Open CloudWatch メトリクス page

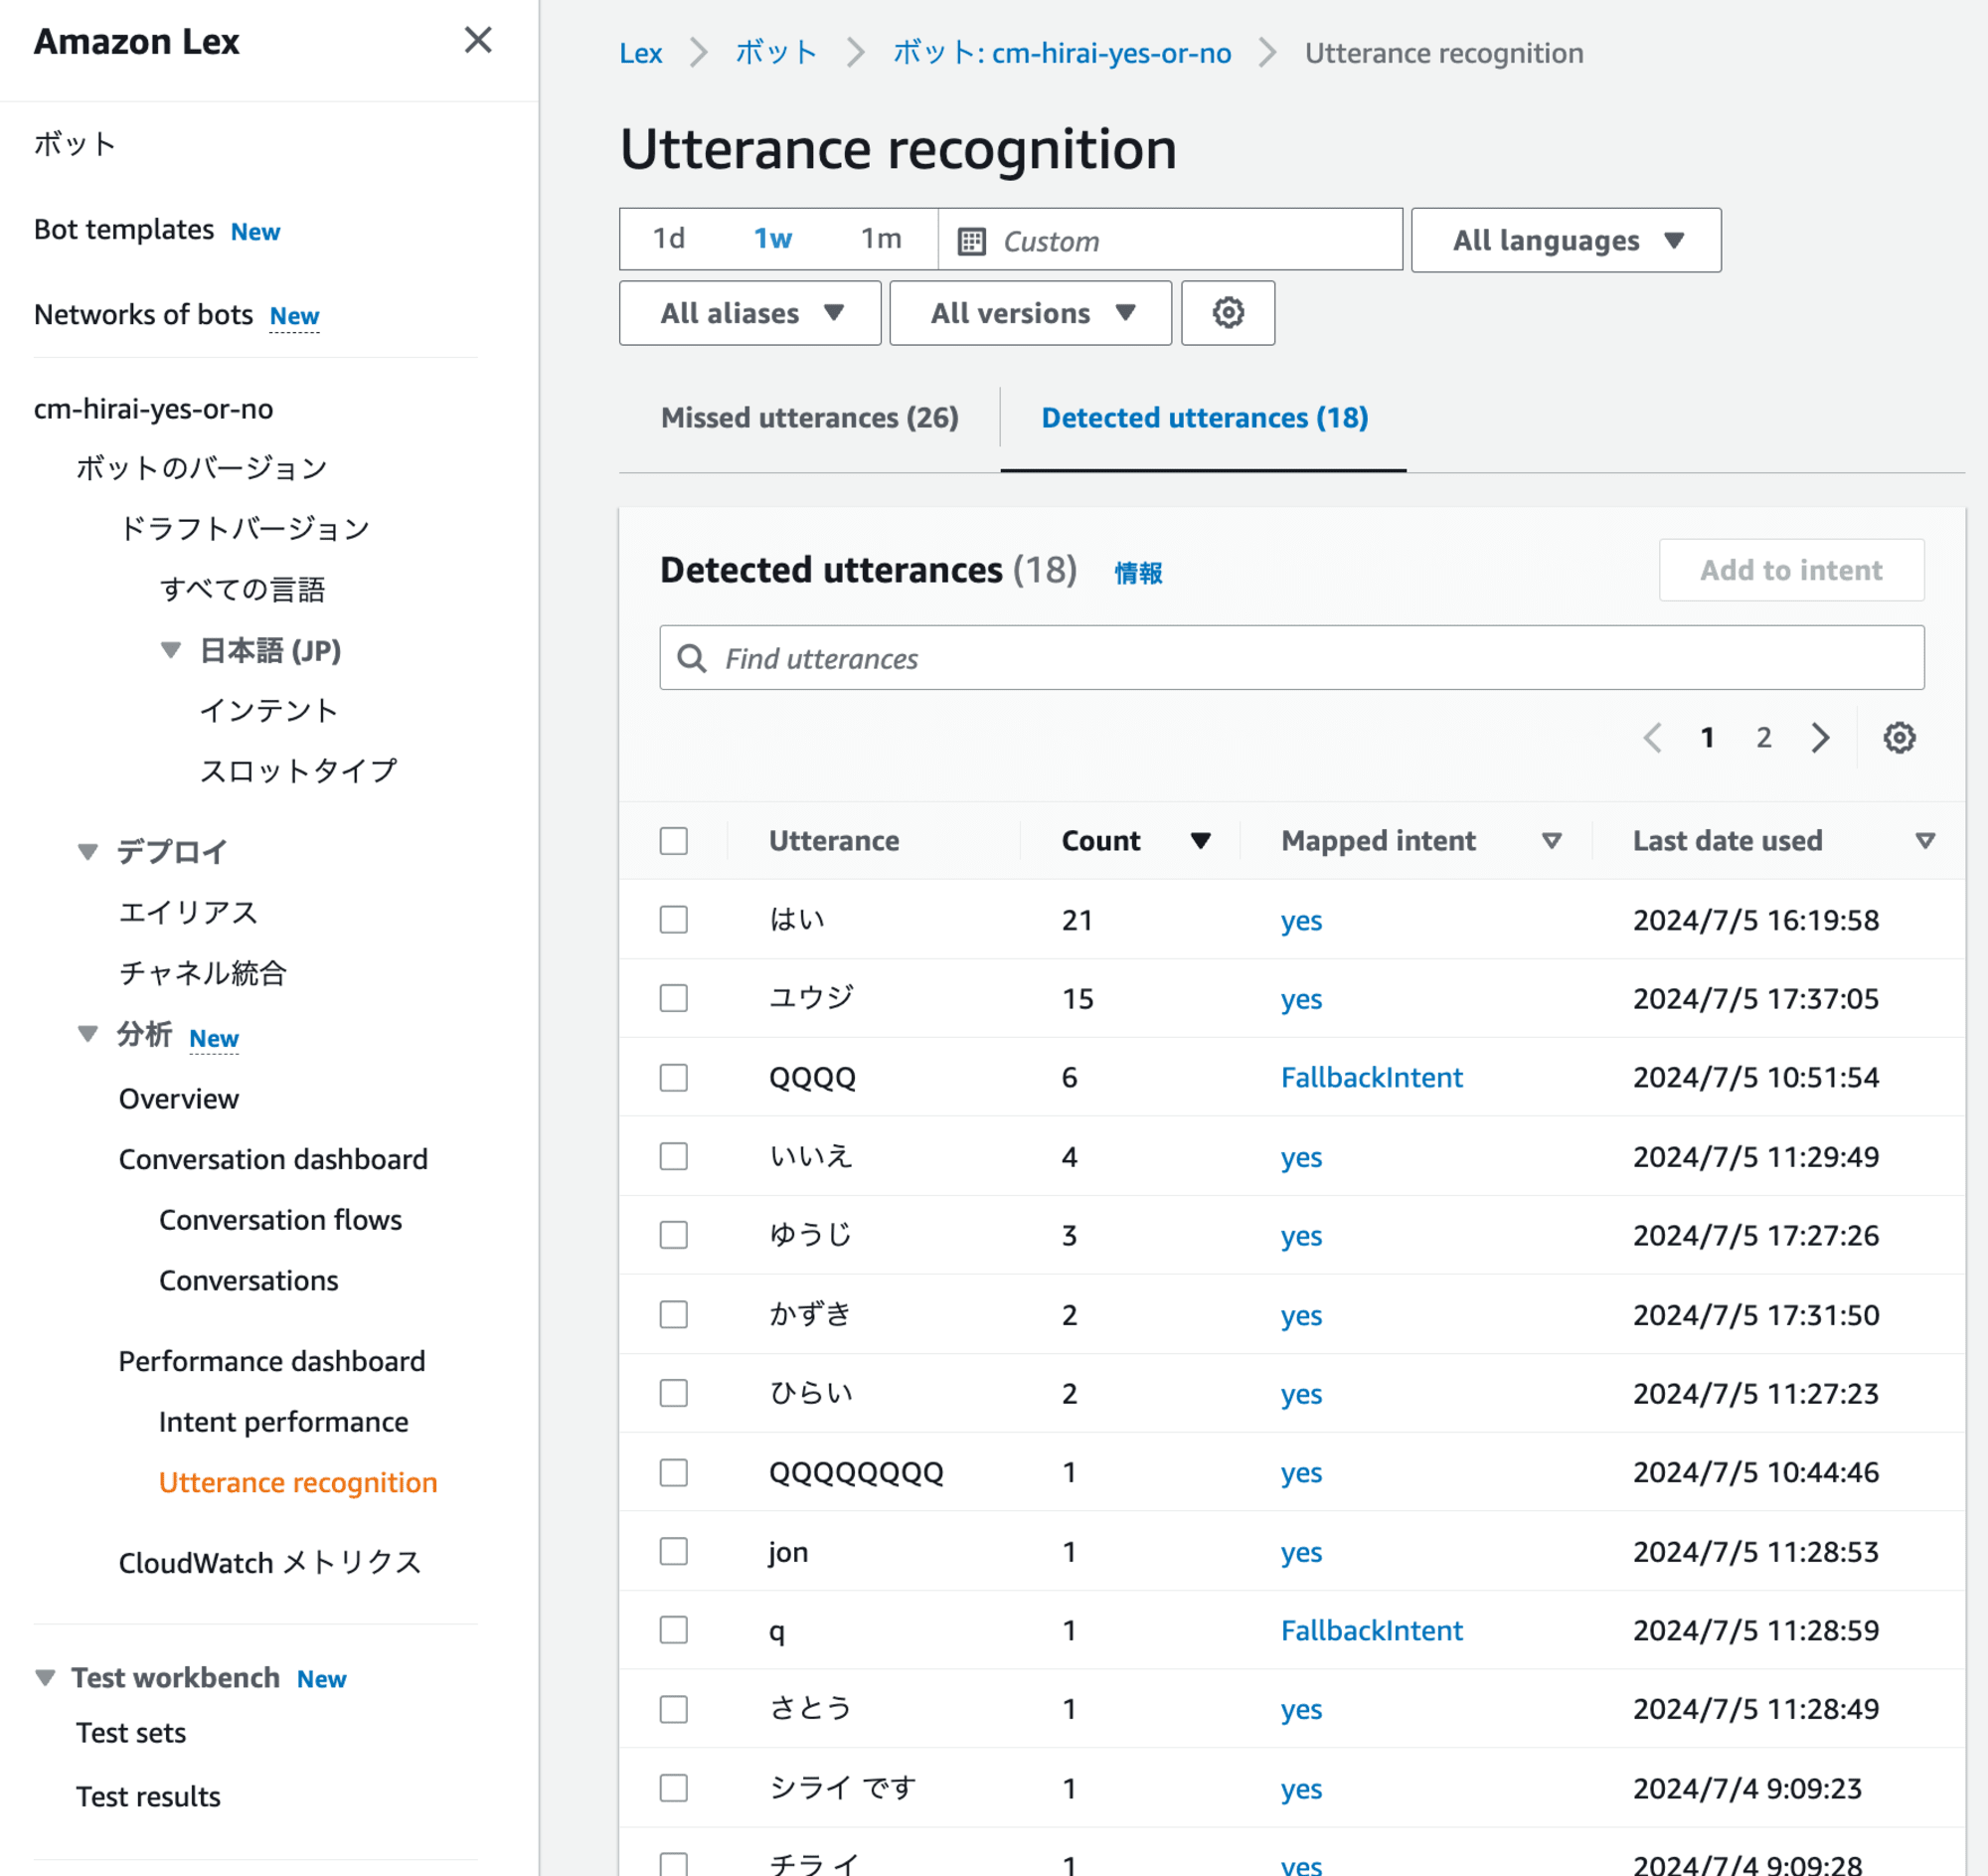click(x=269, y=1563)
